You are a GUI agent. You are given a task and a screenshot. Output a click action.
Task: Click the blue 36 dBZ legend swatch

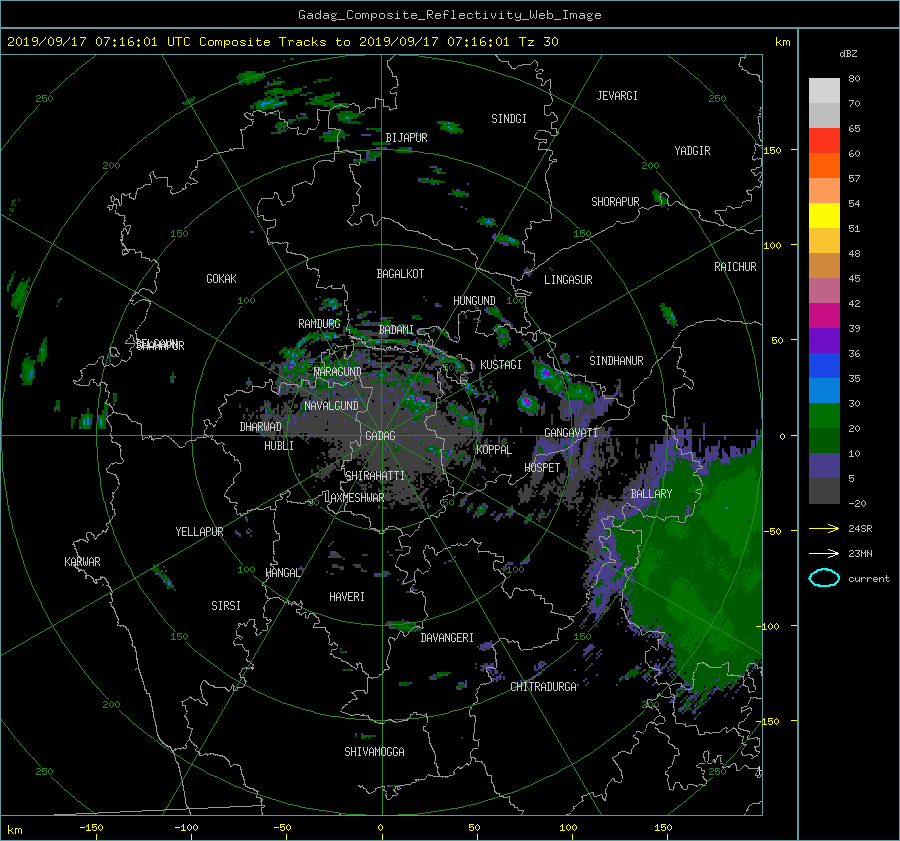[824, 366]
